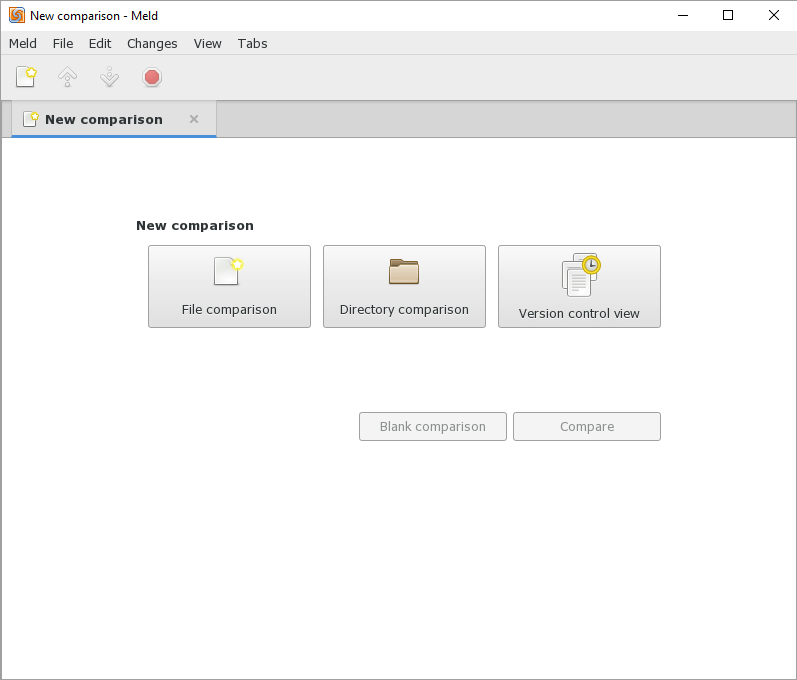The height and width of the screenshot is (680, 797).
Task: Open the Meld menu
Action: (23, 44)
